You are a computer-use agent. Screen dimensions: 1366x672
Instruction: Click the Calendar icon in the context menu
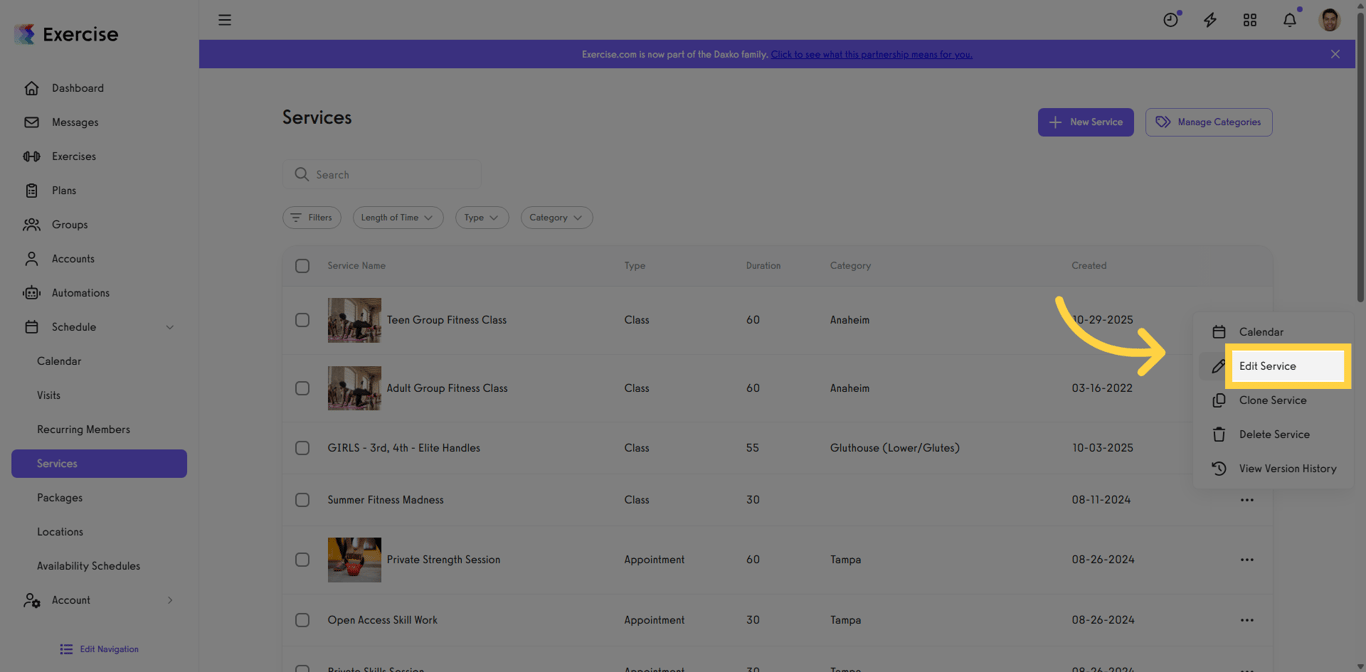tap(1219, 331)
